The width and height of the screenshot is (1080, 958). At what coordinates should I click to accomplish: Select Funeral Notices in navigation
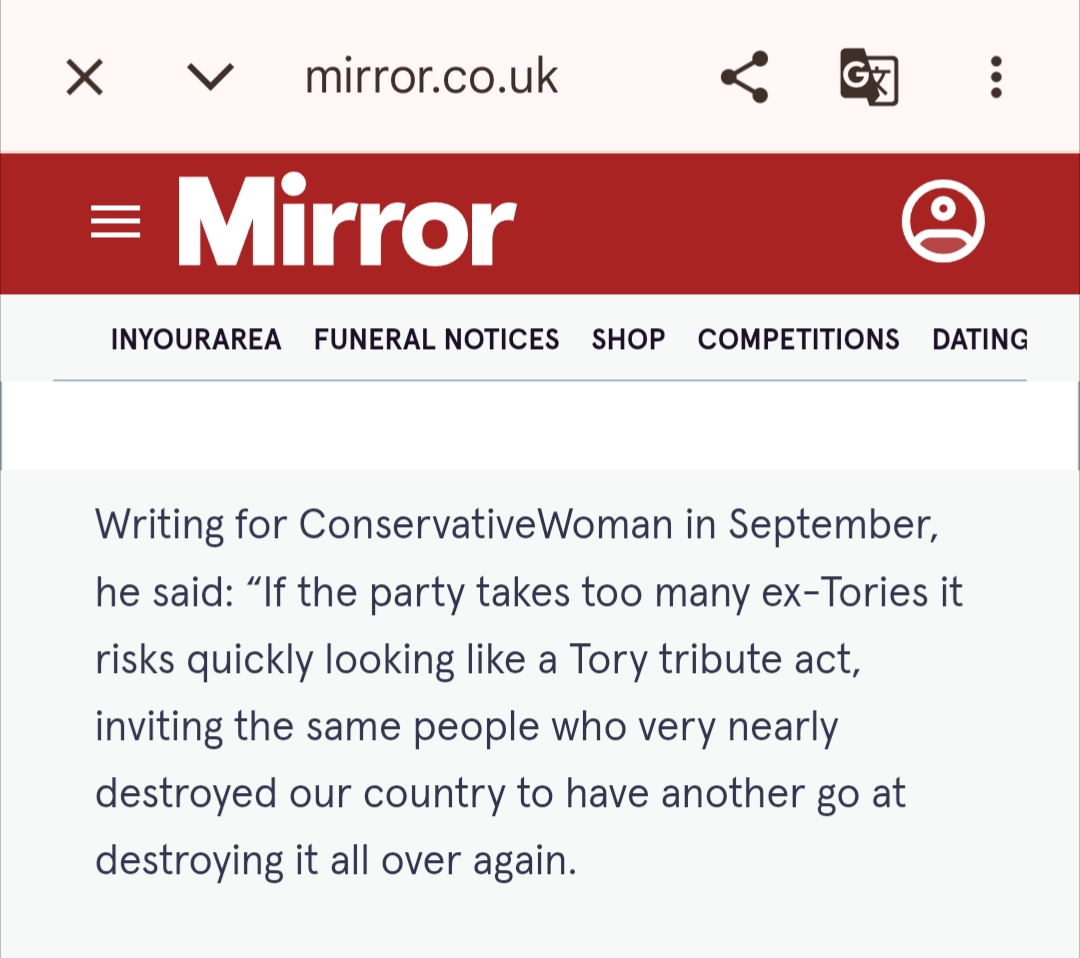(x=436, y=340)
